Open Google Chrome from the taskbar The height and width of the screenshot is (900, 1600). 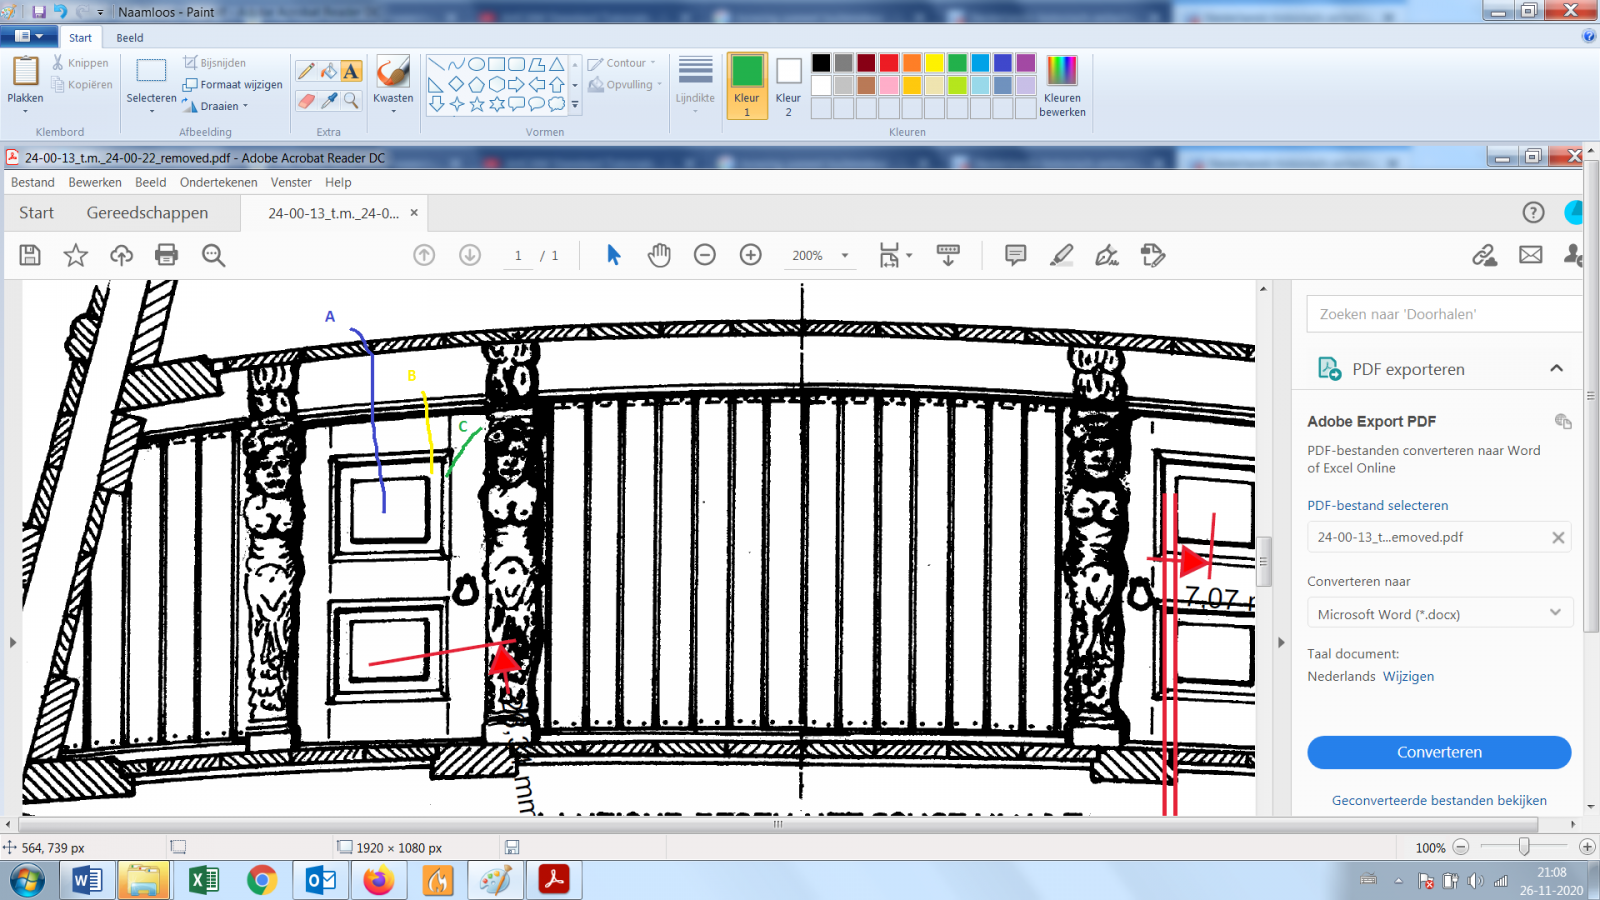pyautogui.click(x=262, y=880)
